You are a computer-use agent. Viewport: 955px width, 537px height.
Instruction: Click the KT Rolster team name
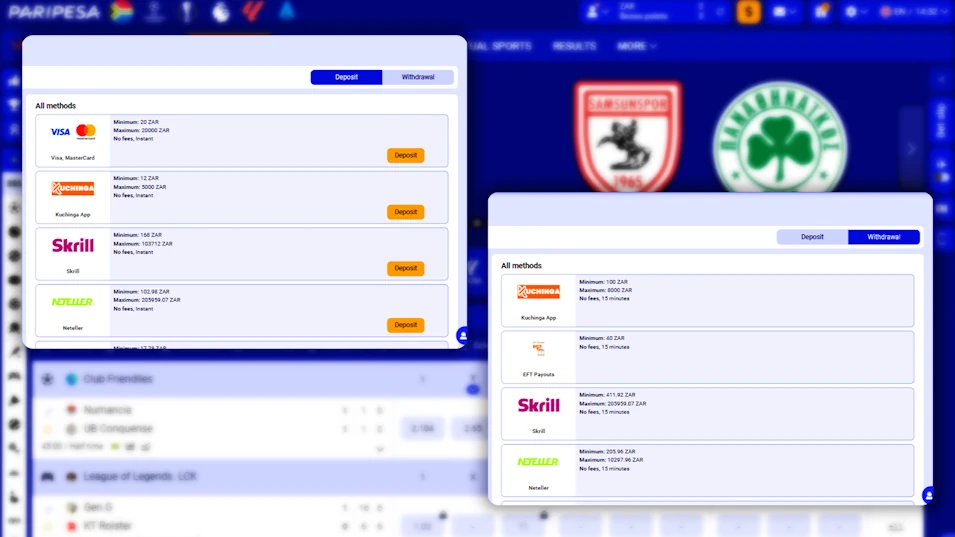coord(107,525)
